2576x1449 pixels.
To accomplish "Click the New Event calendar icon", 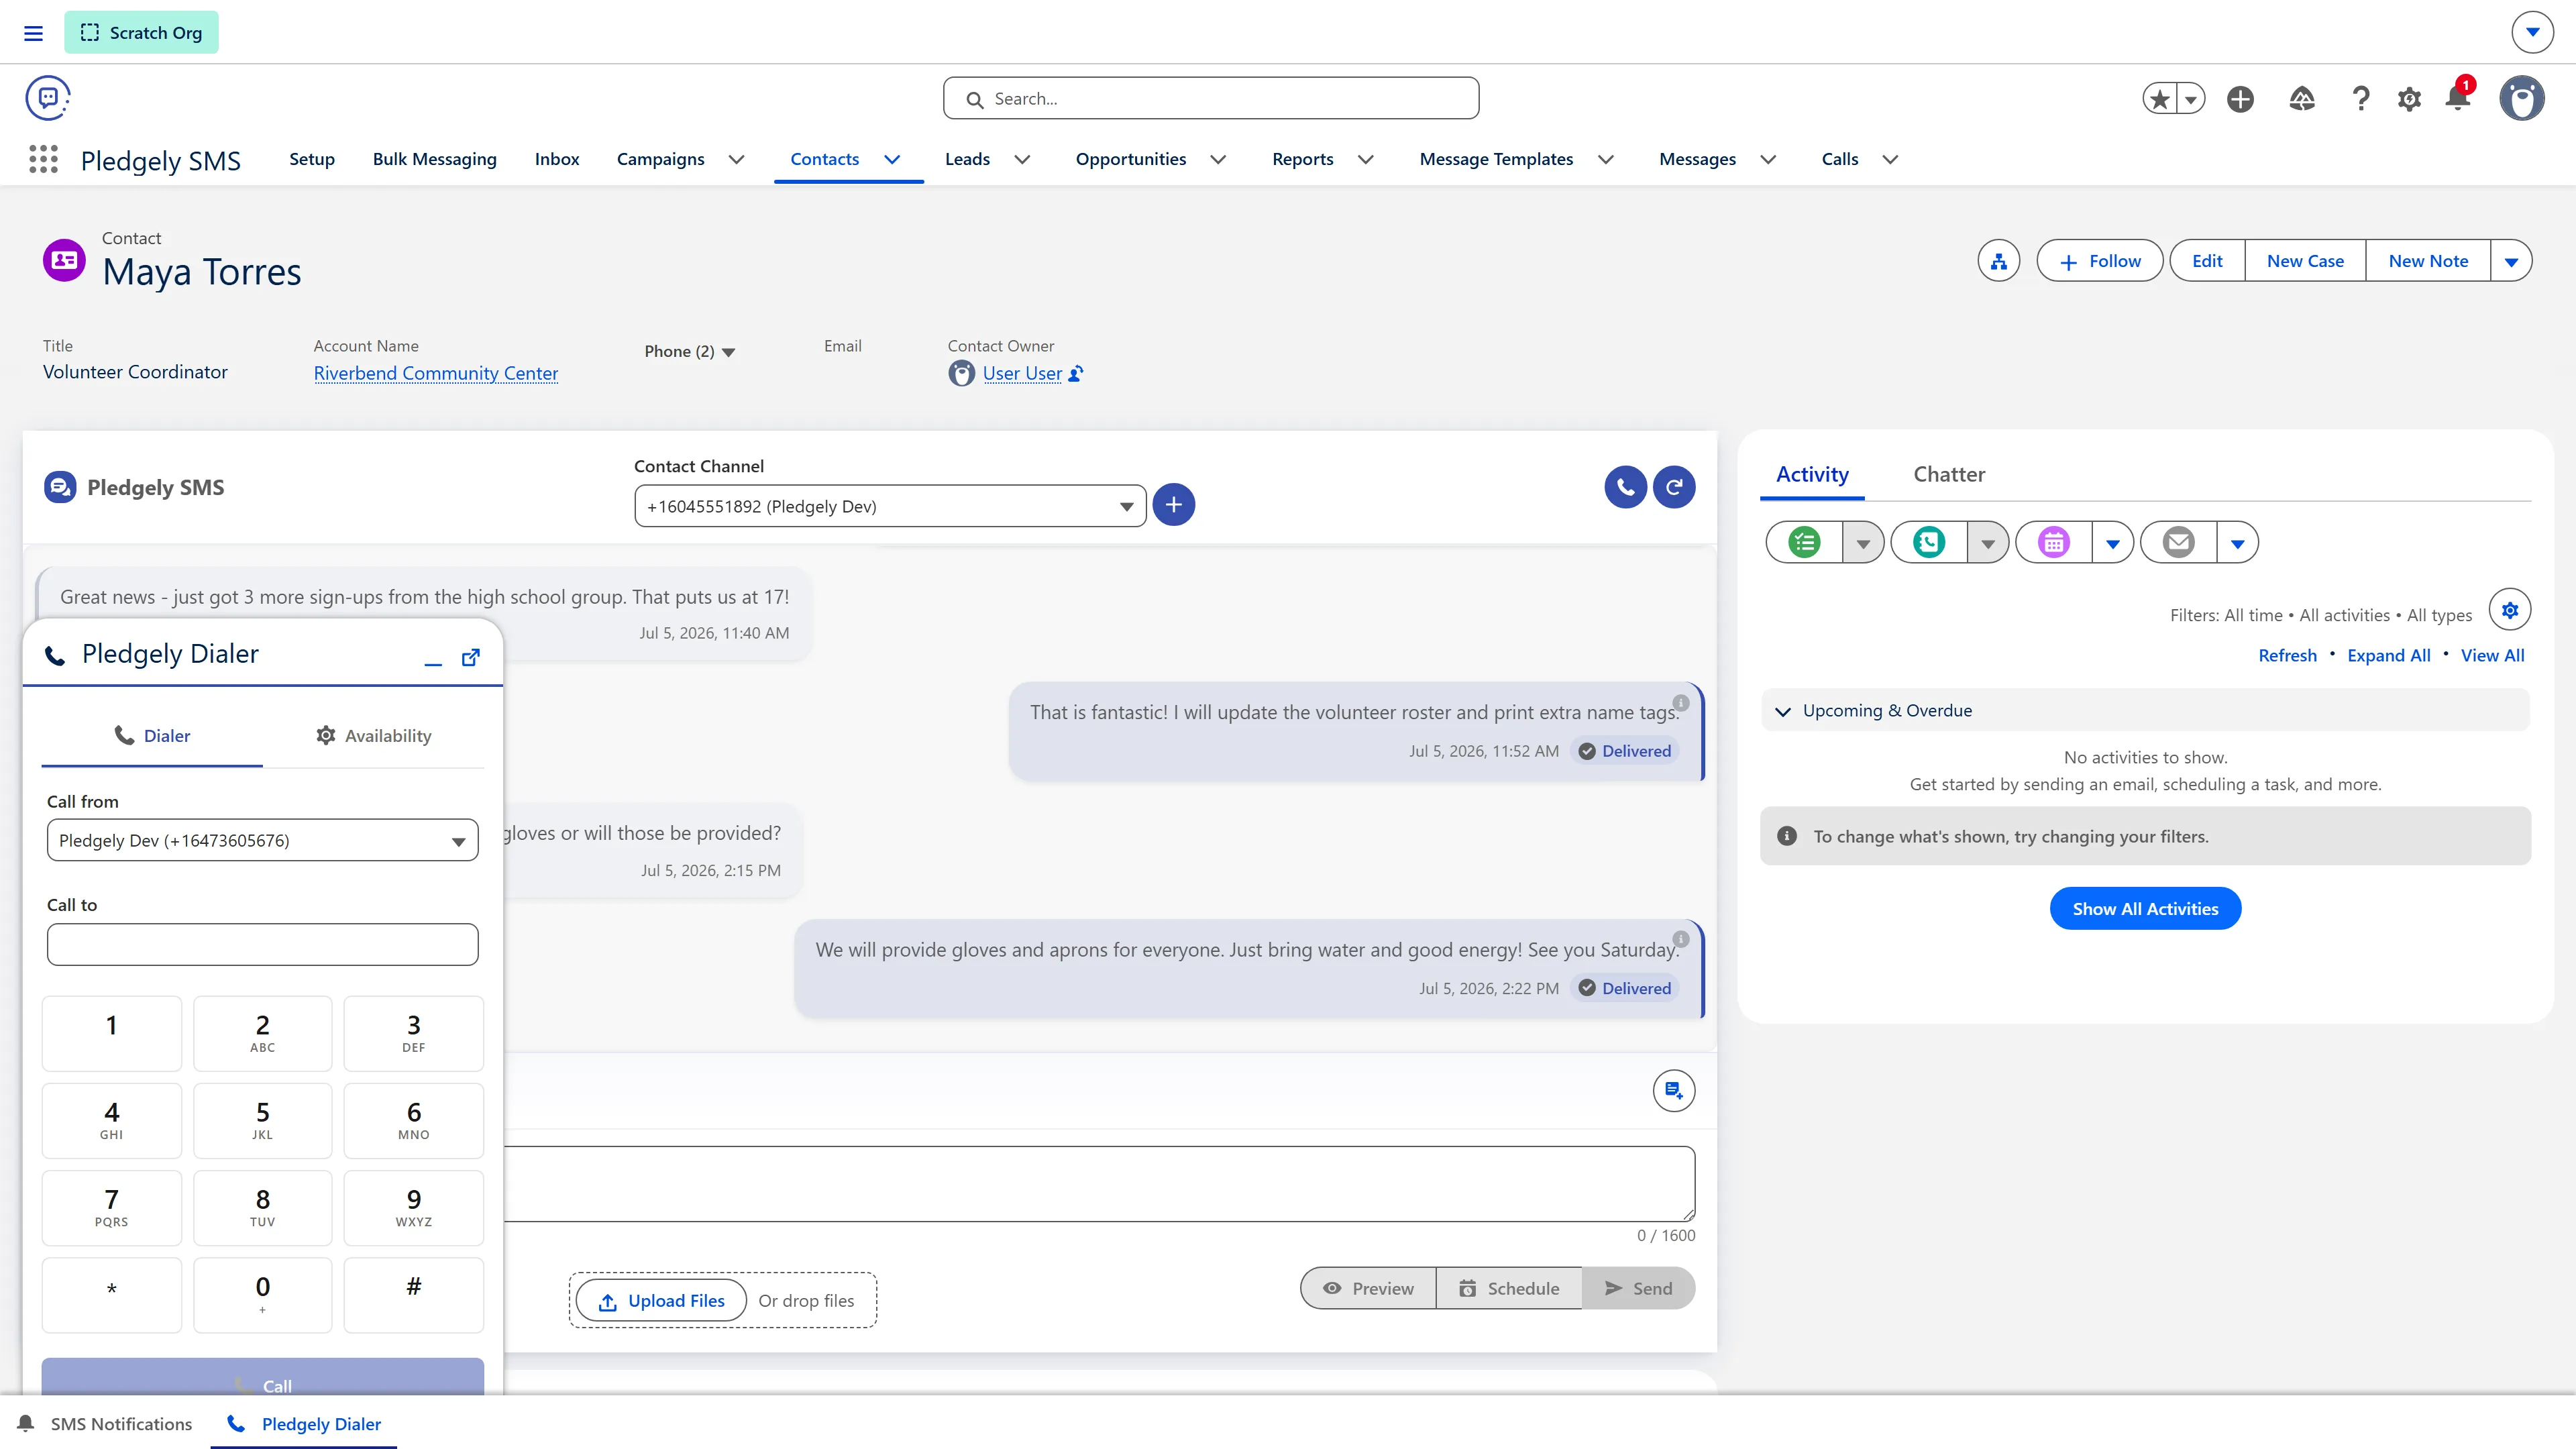I will point(2054,543).
